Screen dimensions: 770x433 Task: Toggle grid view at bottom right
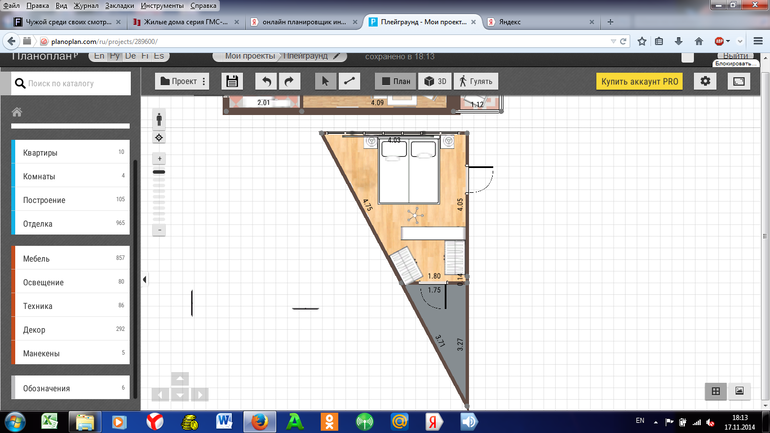tap(716, 391)
